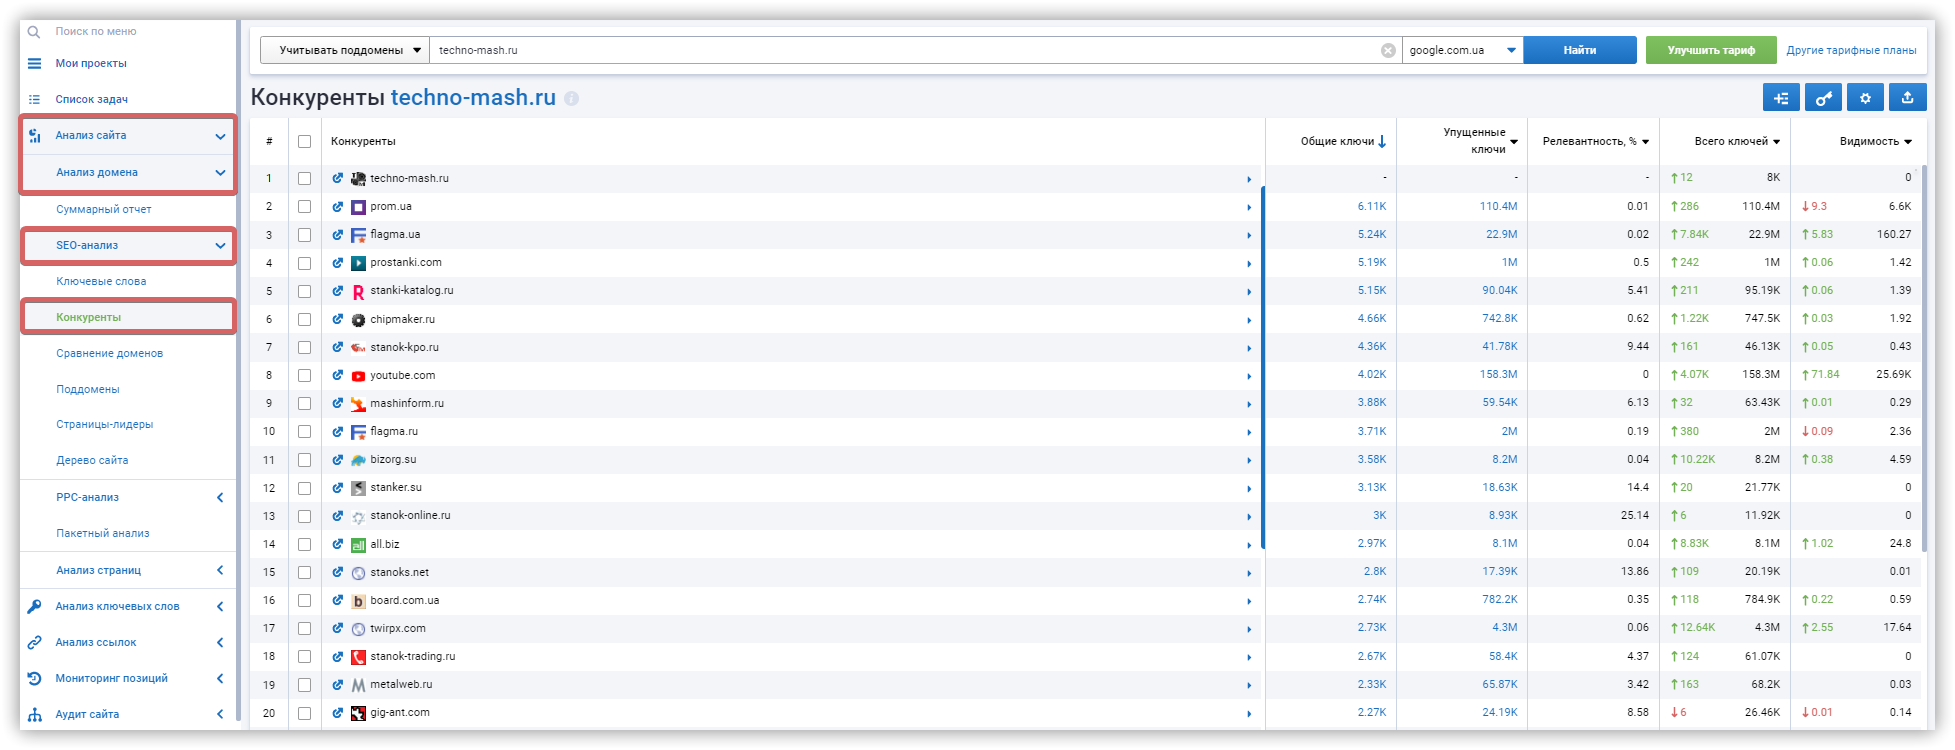The width and height of the screenshot is (1955, 750).
Task: Tick the checkbox for mashinform.ru
Action: (304, 404)
